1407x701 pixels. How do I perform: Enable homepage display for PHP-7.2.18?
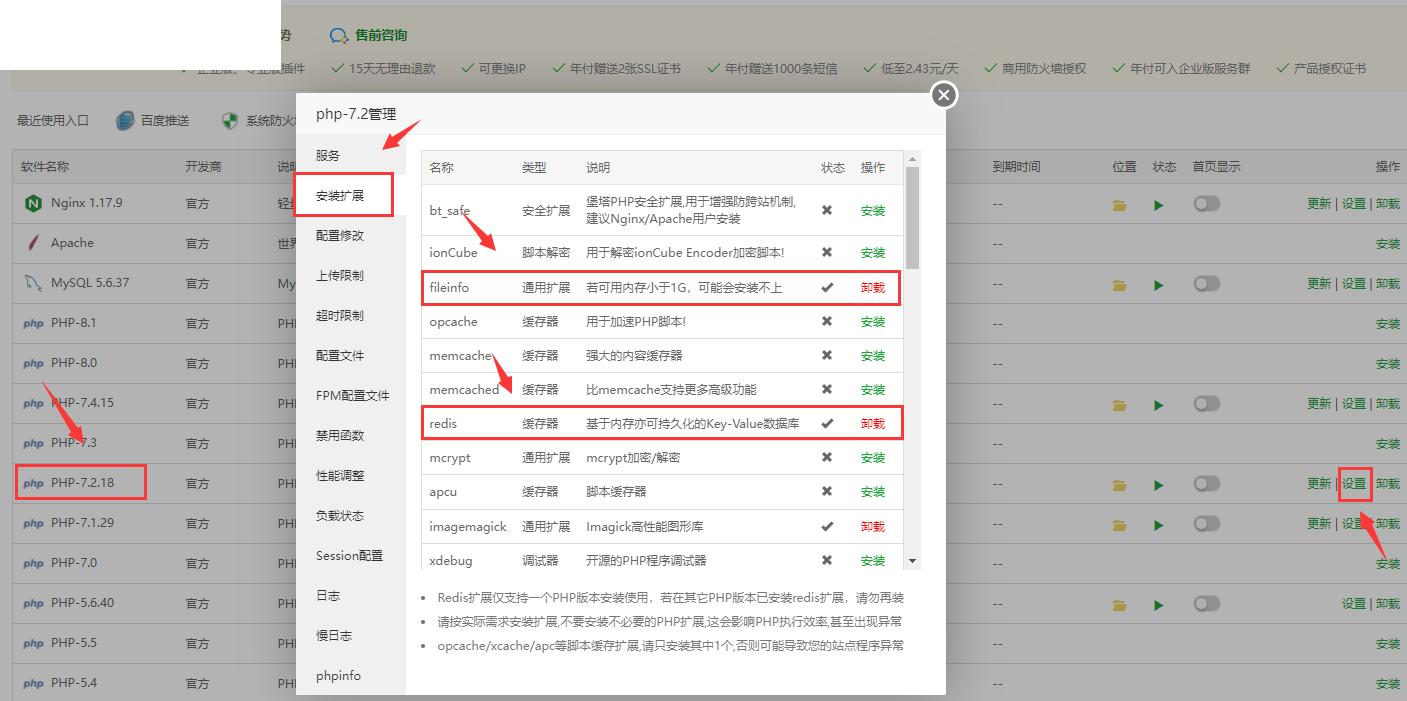(1206, 484)
